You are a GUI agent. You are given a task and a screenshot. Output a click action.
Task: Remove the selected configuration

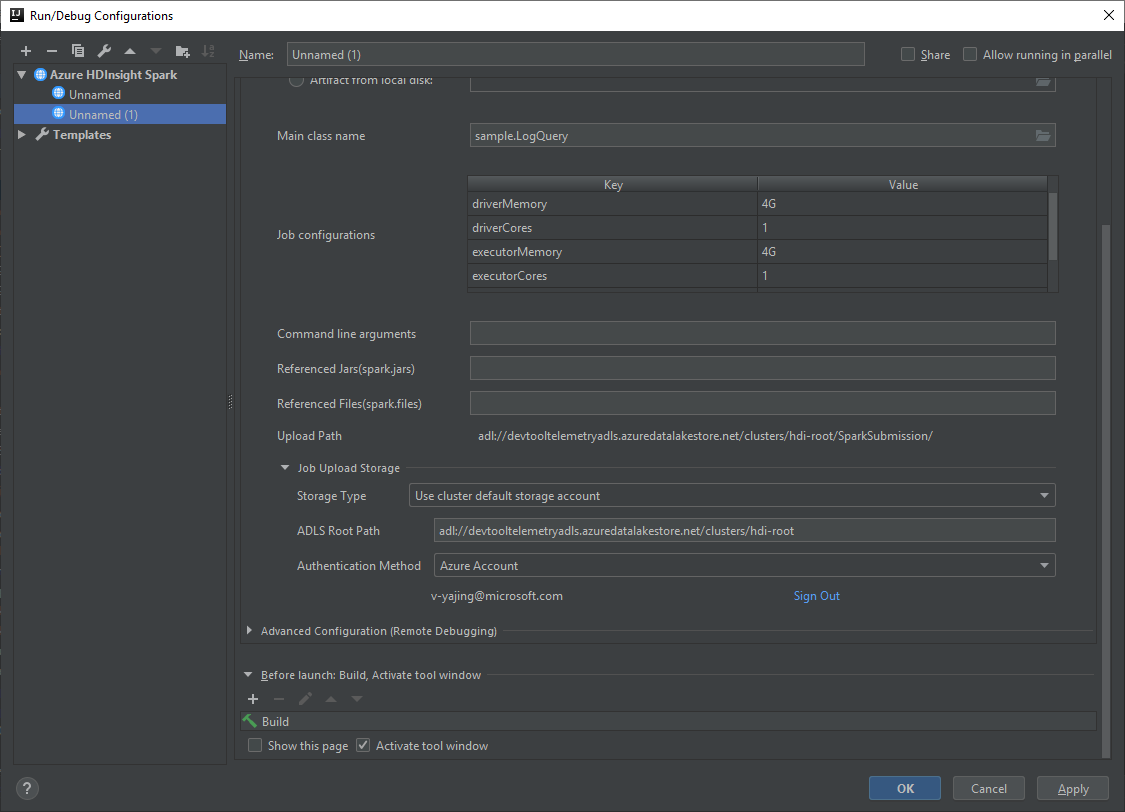[x=51, y=50]
